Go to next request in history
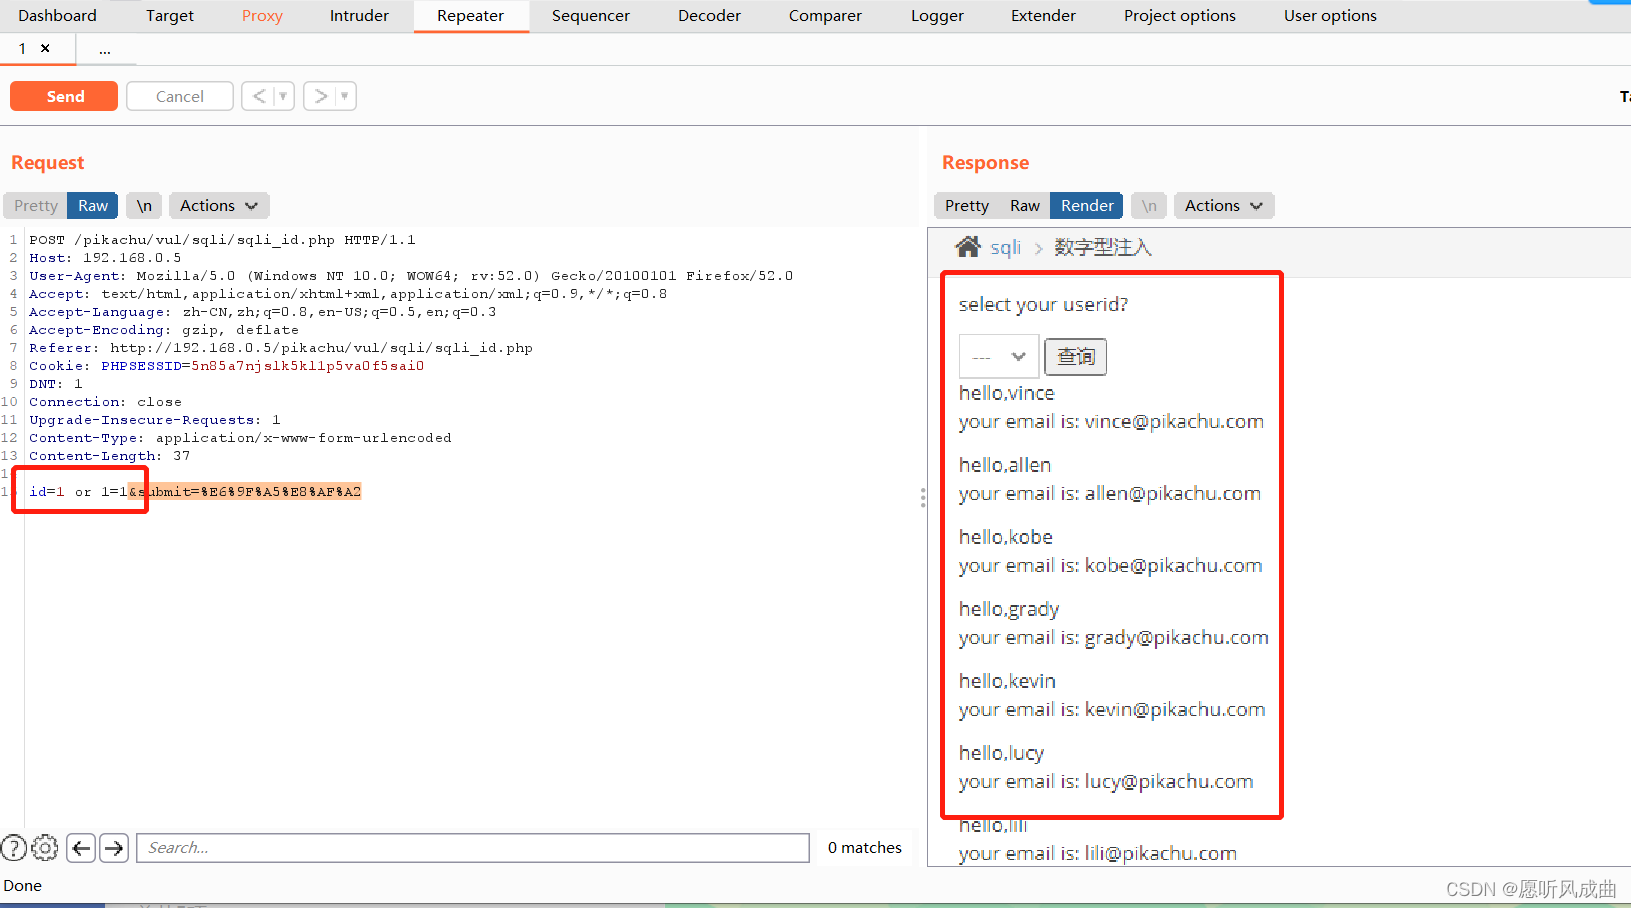 tap(321, 96)
